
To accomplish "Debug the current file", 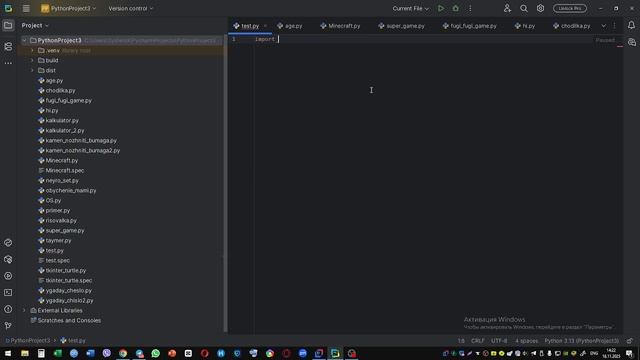I will 456,8.
